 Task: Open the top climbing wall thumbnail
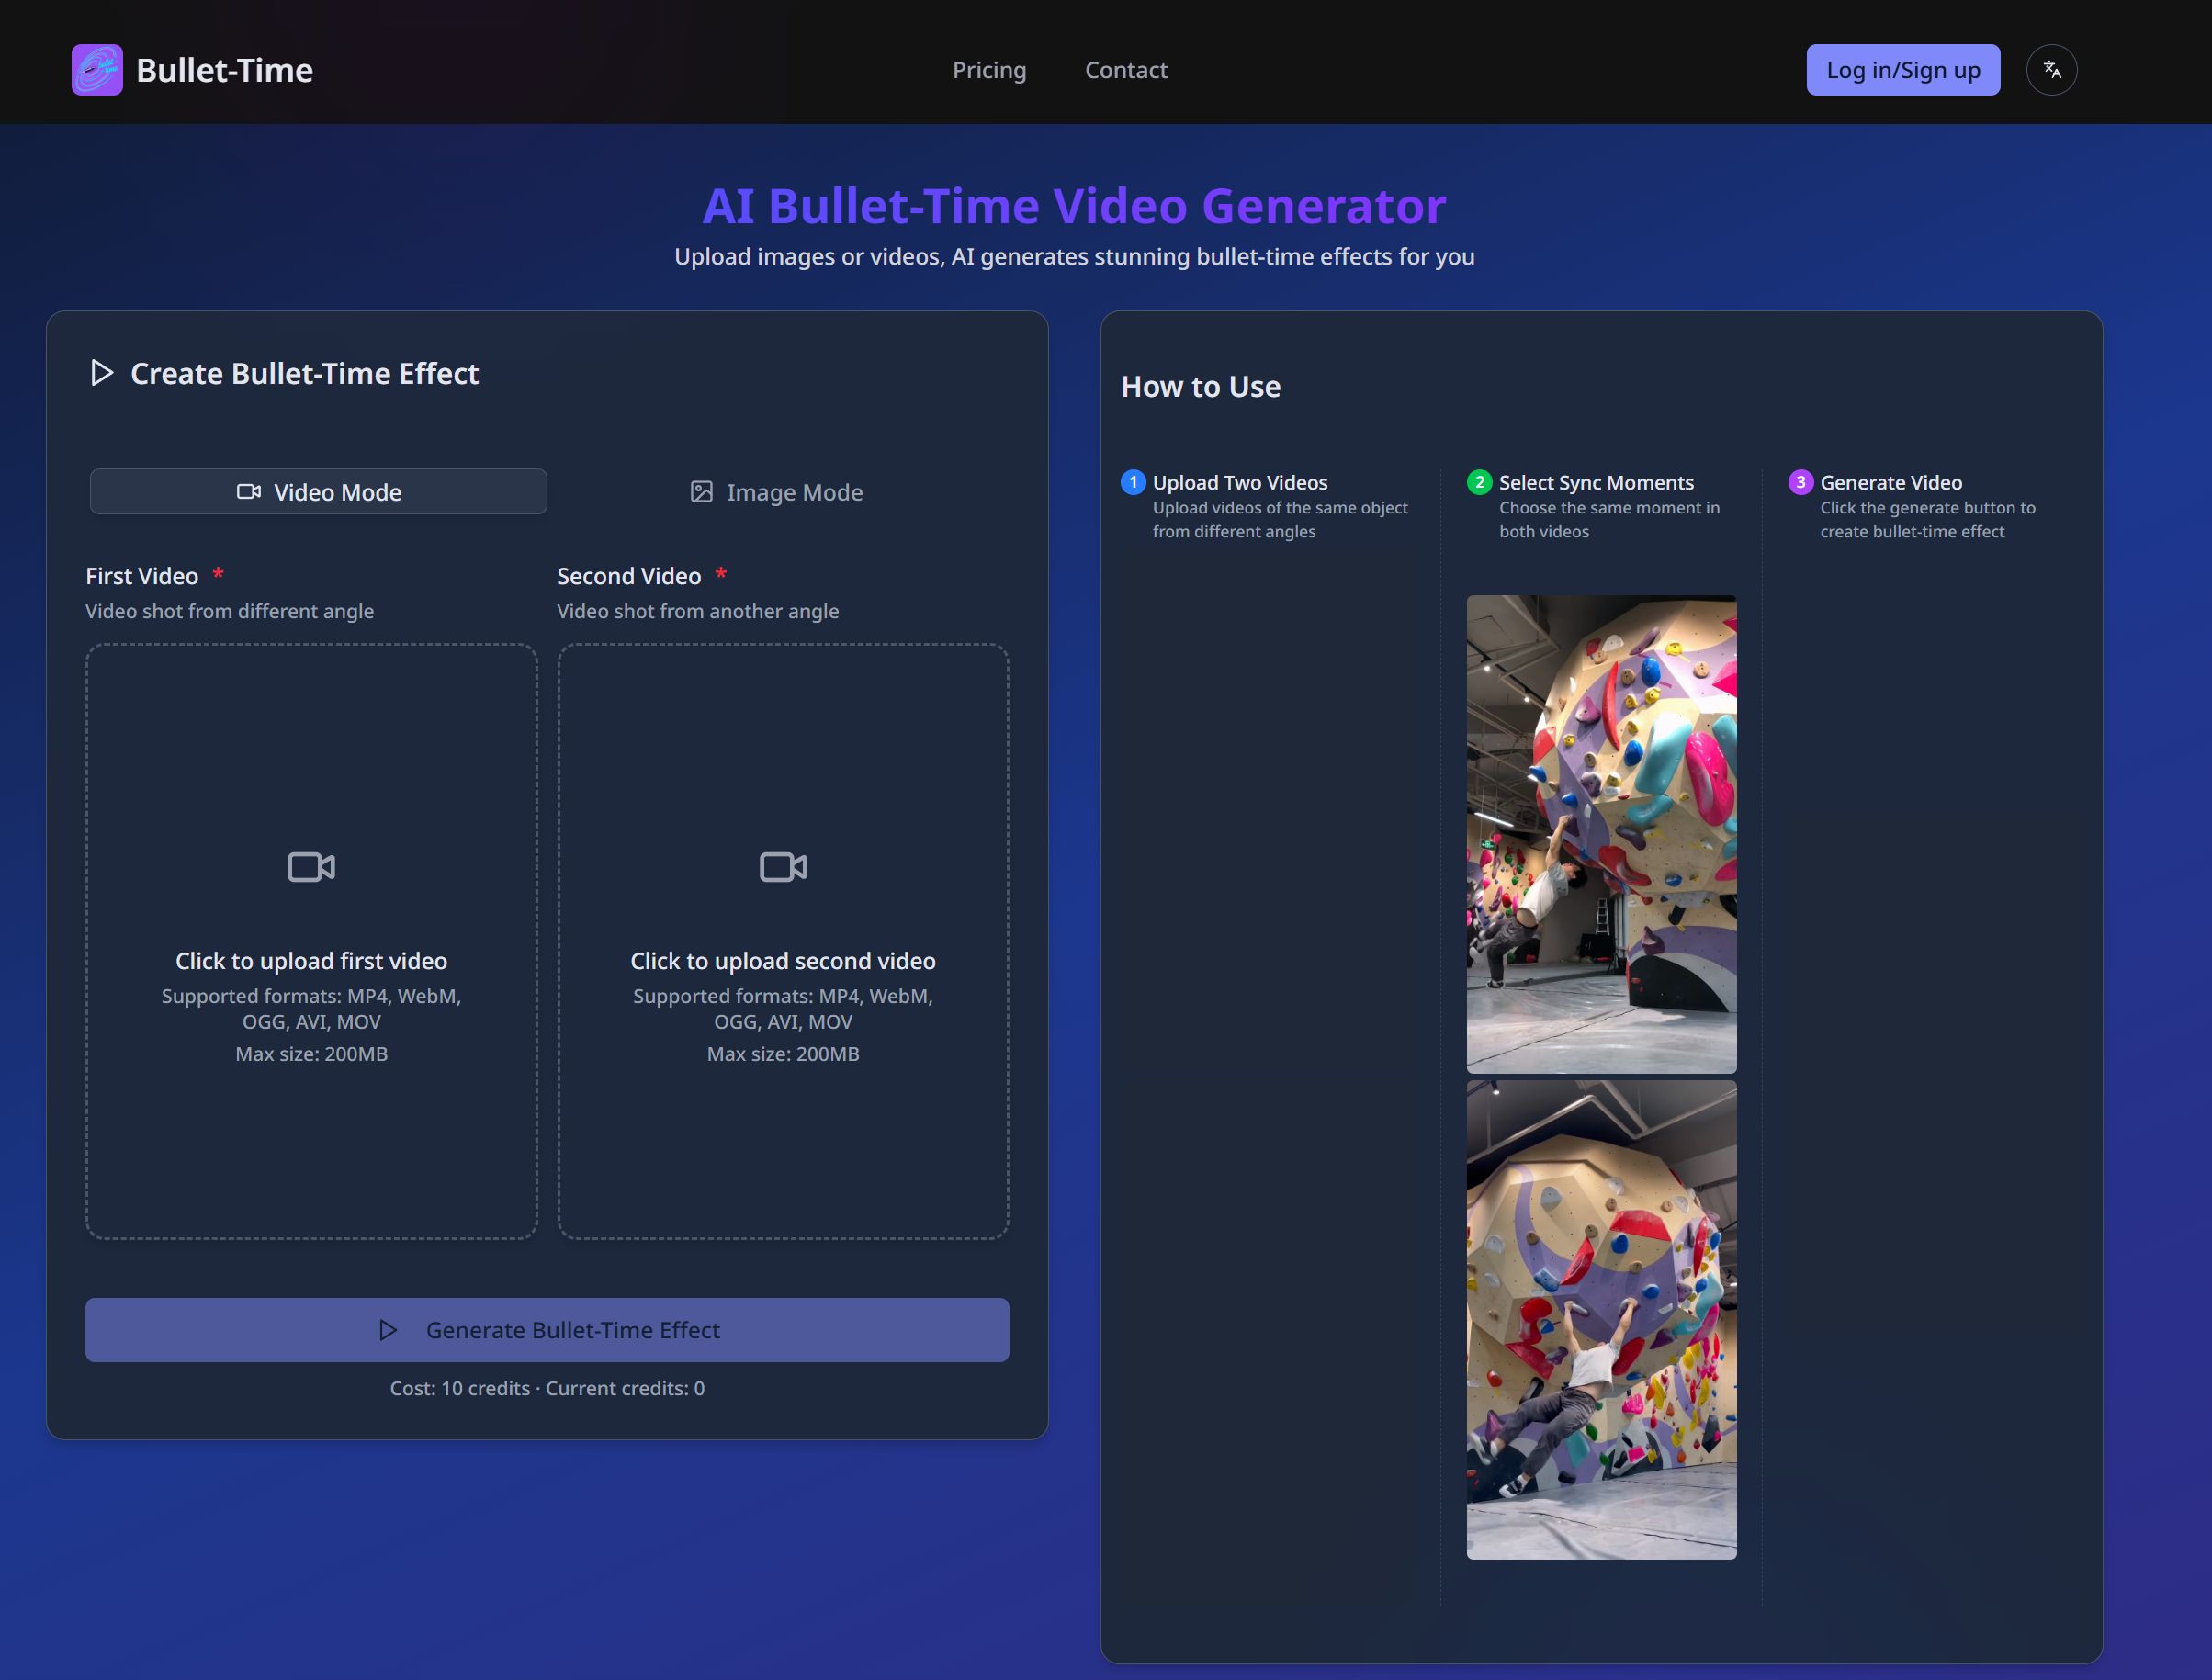[1601, 834]
